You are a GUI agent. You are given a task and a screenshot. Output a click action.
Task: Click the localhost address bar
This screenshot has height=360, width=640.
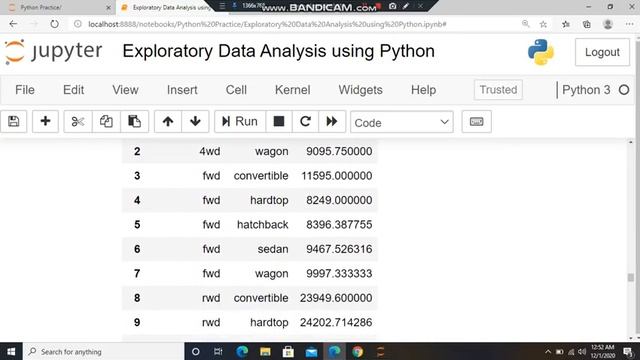click(x=267, y=24)
